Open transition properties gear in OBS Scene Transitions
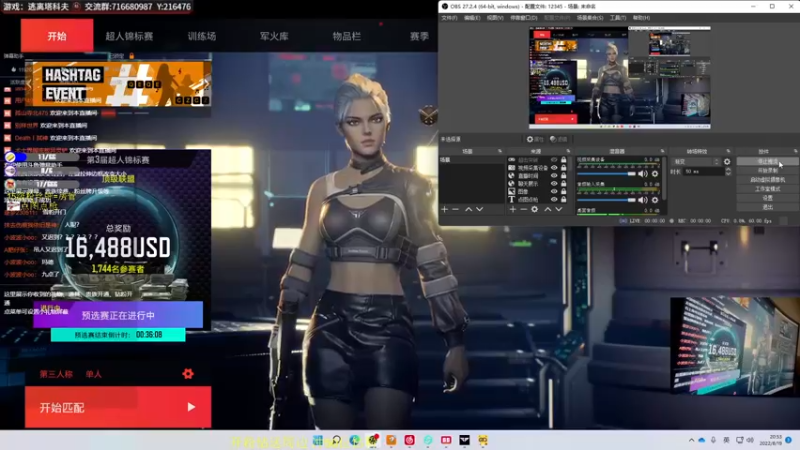This screenshot has width=800, height=450. point(727,162)
